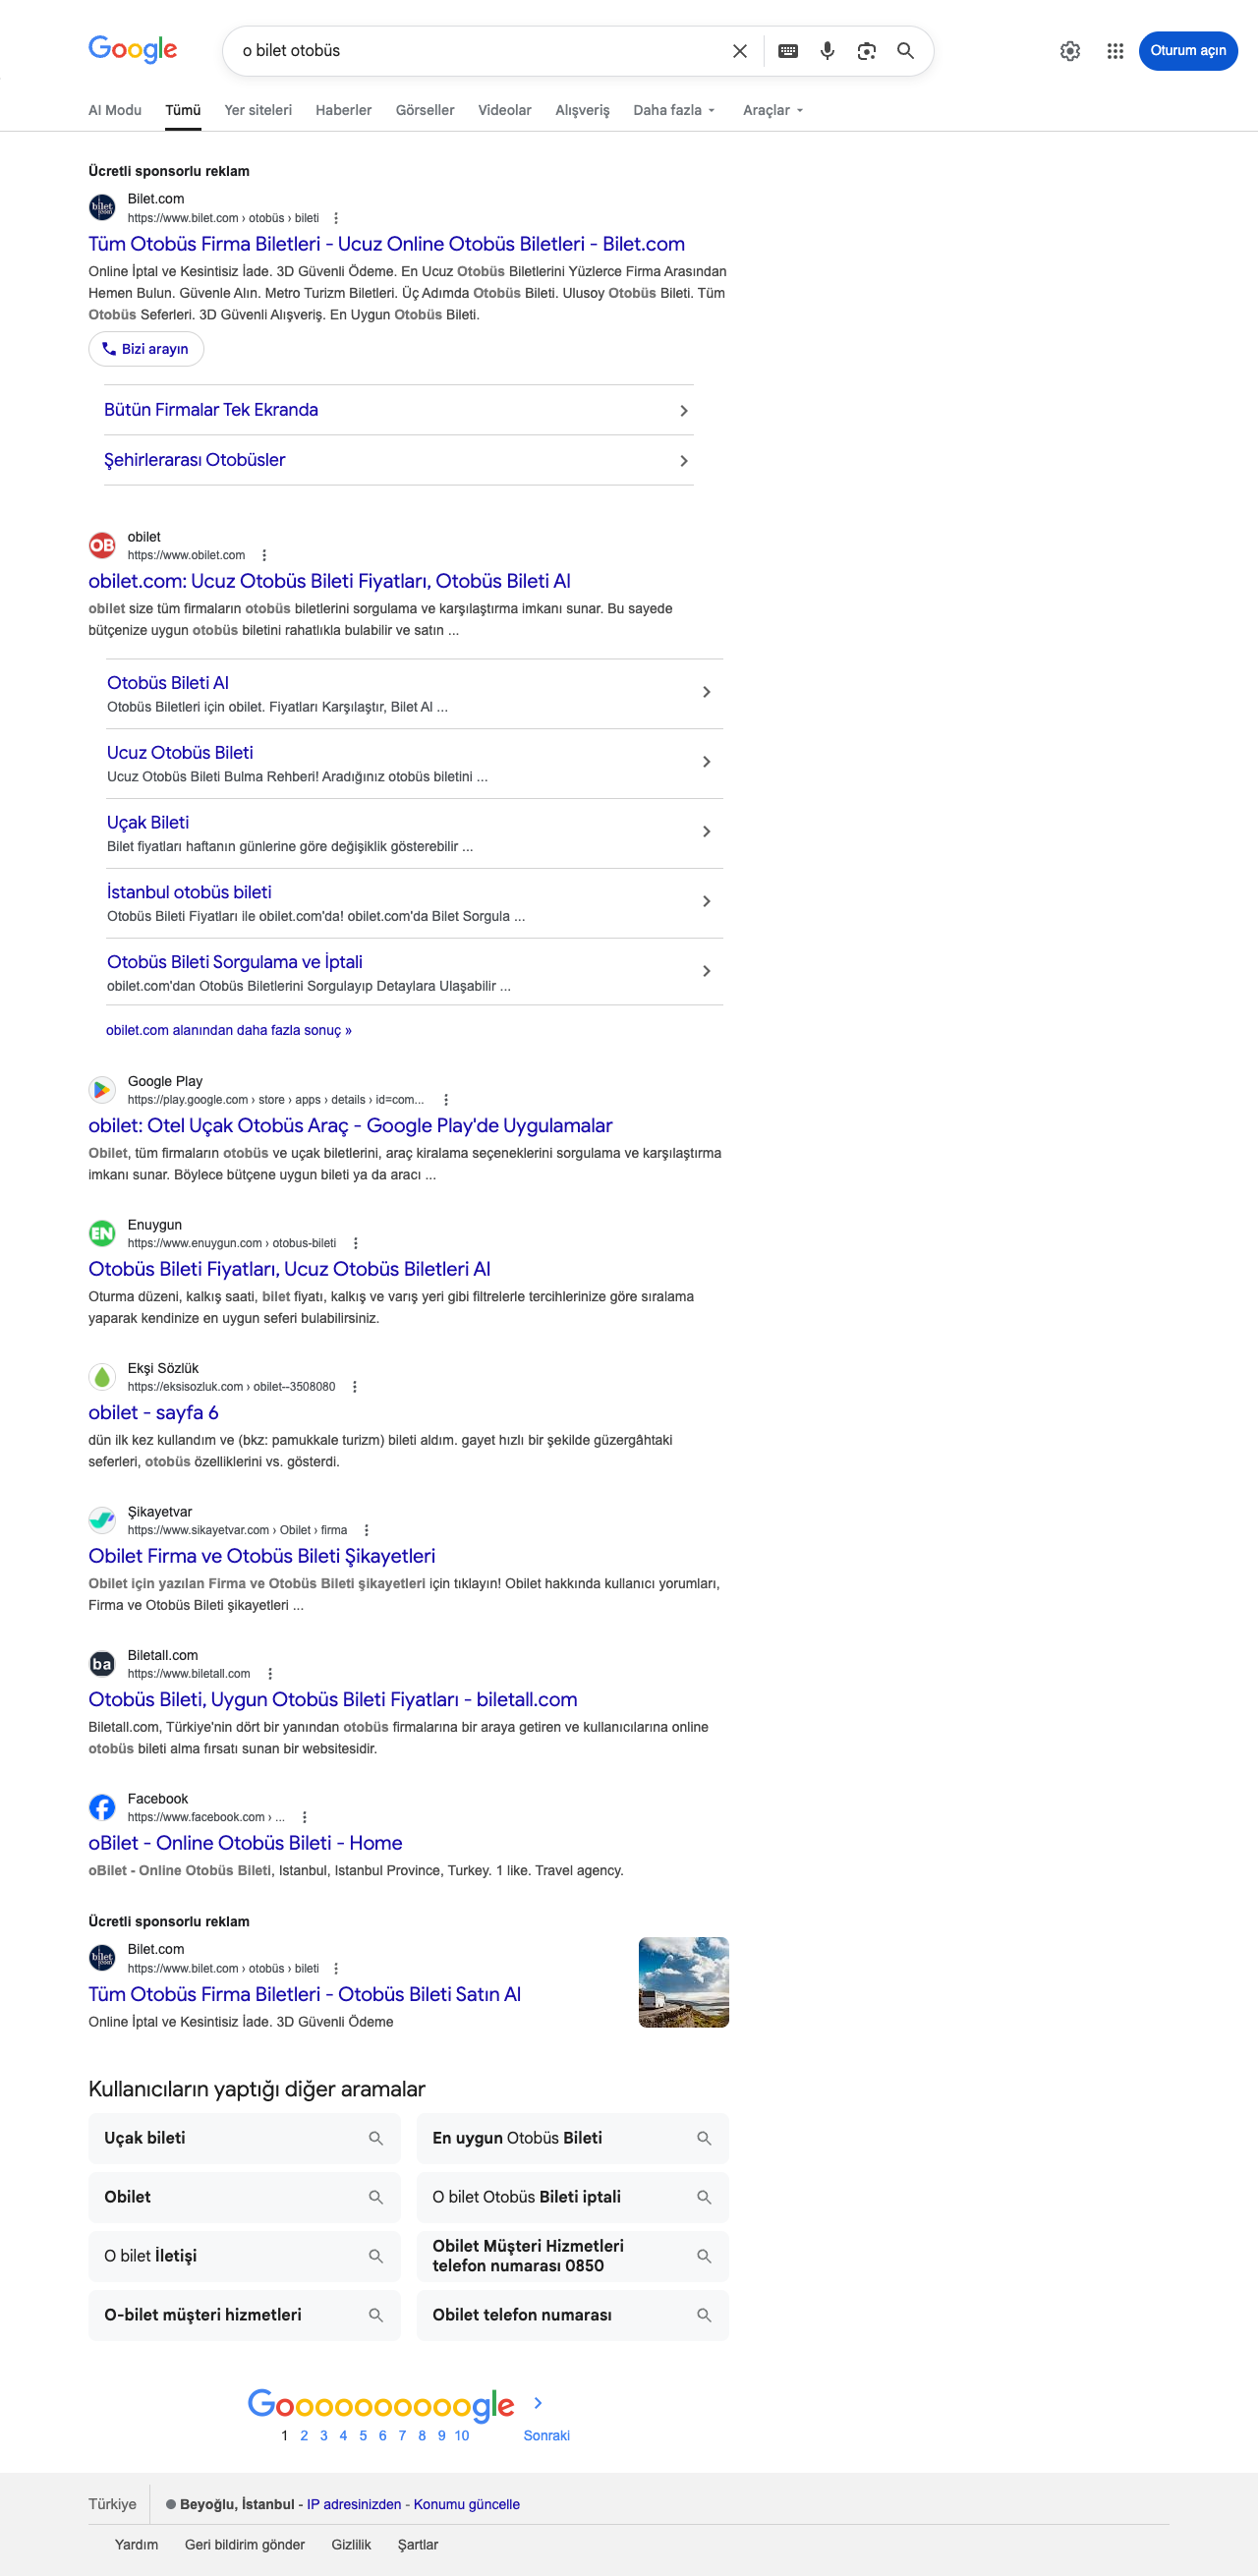Click the magnifier search submit icon
Image resolution: width=1258 pixels, height=2576 pixels.
906,51
